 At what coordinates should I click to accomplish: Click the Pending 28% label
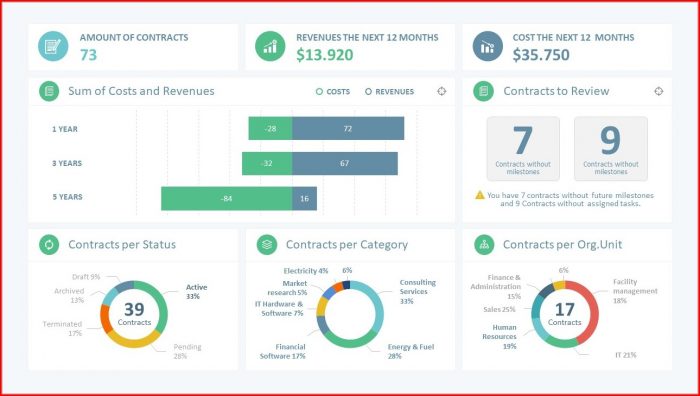tap(187, 351)
